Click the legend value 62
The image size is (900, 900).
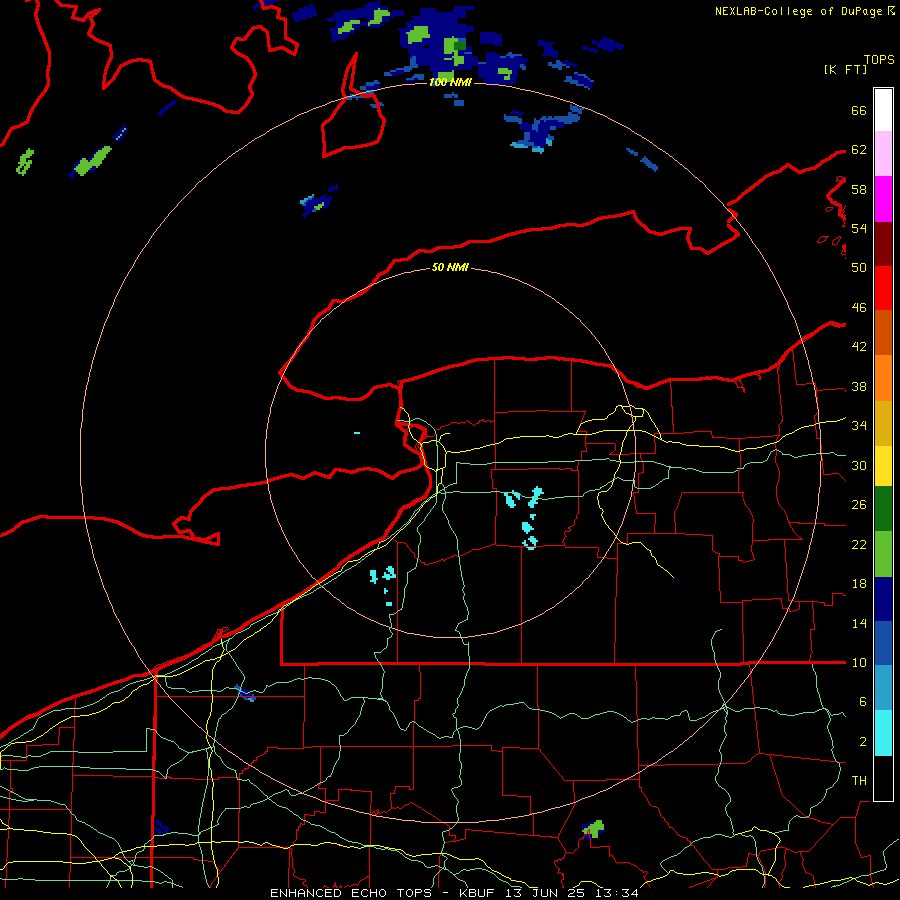[x=859, y=150]
